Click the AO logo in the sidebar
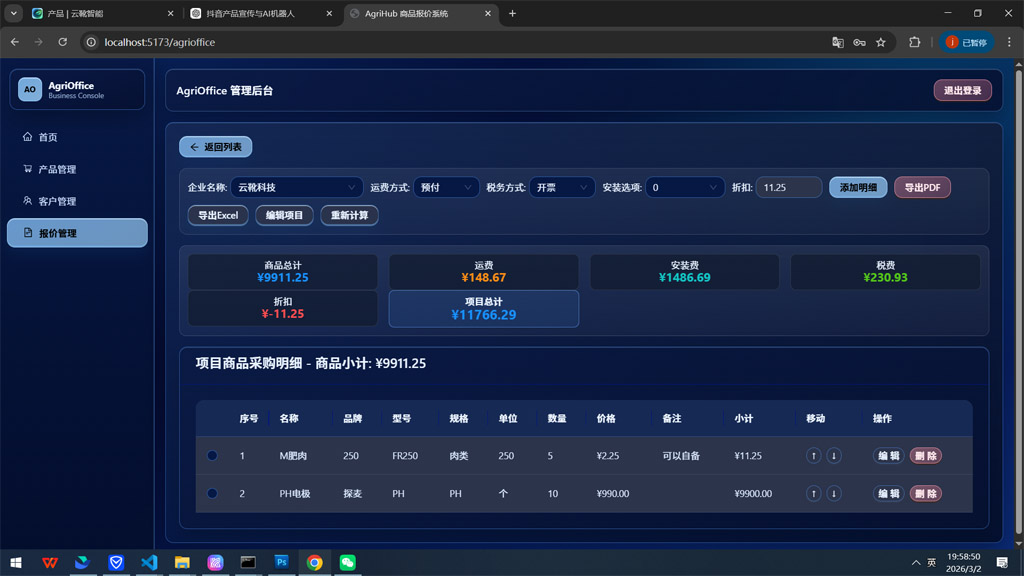The height and width of the screenshot is (576, 1024). point(29,89)
